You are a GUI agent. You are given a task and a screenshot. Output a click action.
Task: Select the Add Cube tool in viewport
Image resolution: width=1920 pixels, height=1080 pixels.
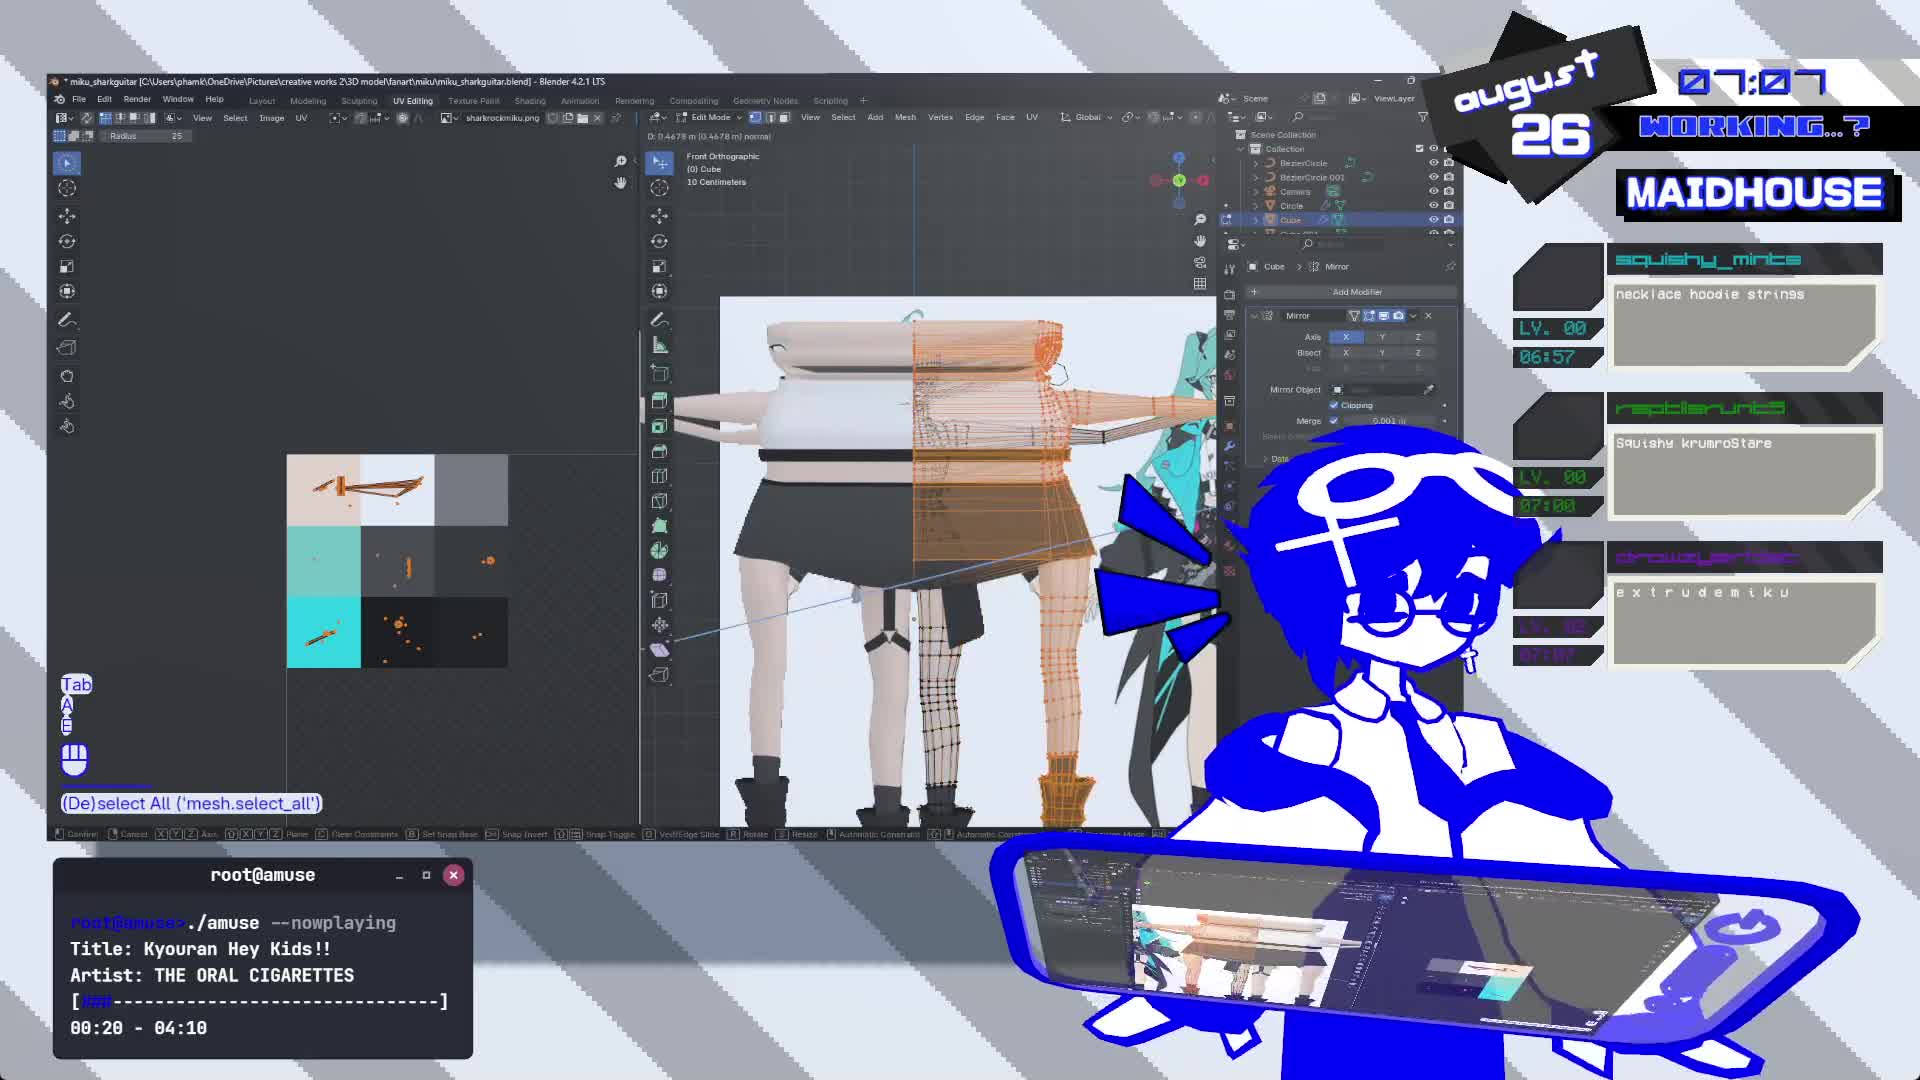659,373
